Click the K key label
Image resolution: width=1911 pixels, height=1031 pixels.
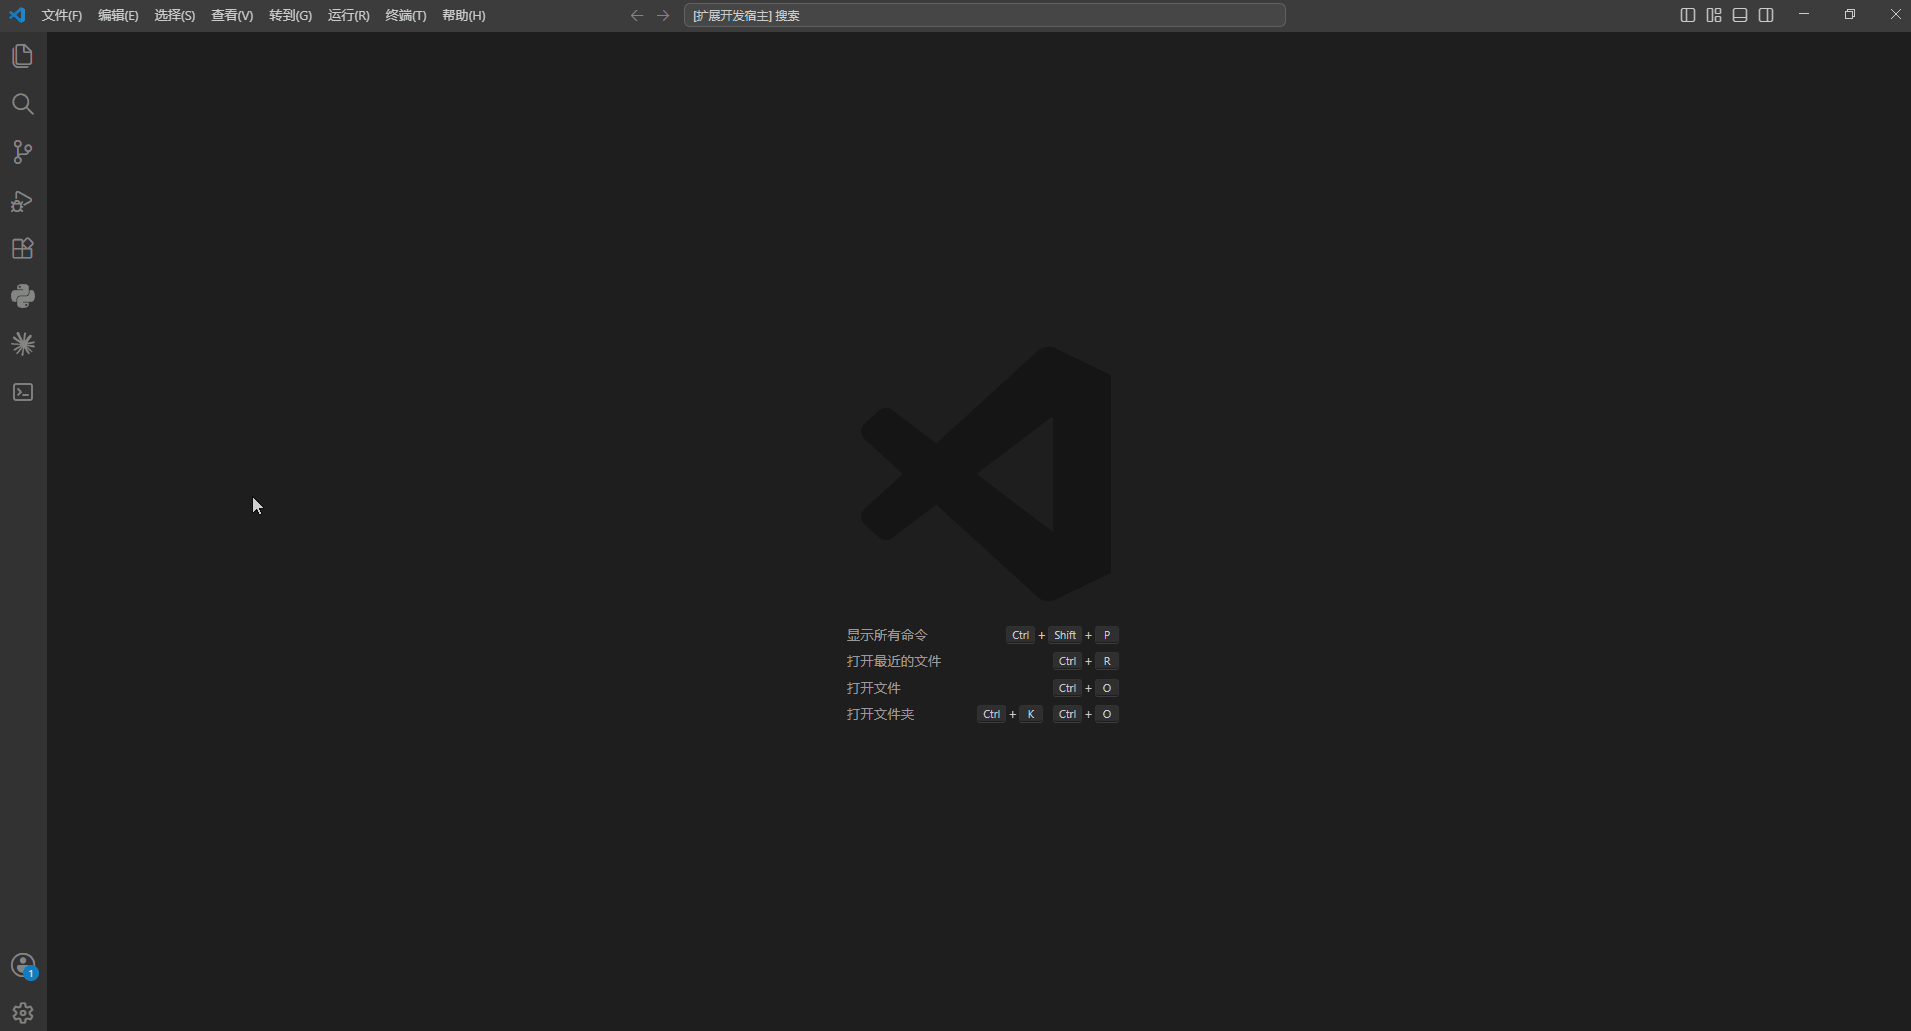(1031, 714)
